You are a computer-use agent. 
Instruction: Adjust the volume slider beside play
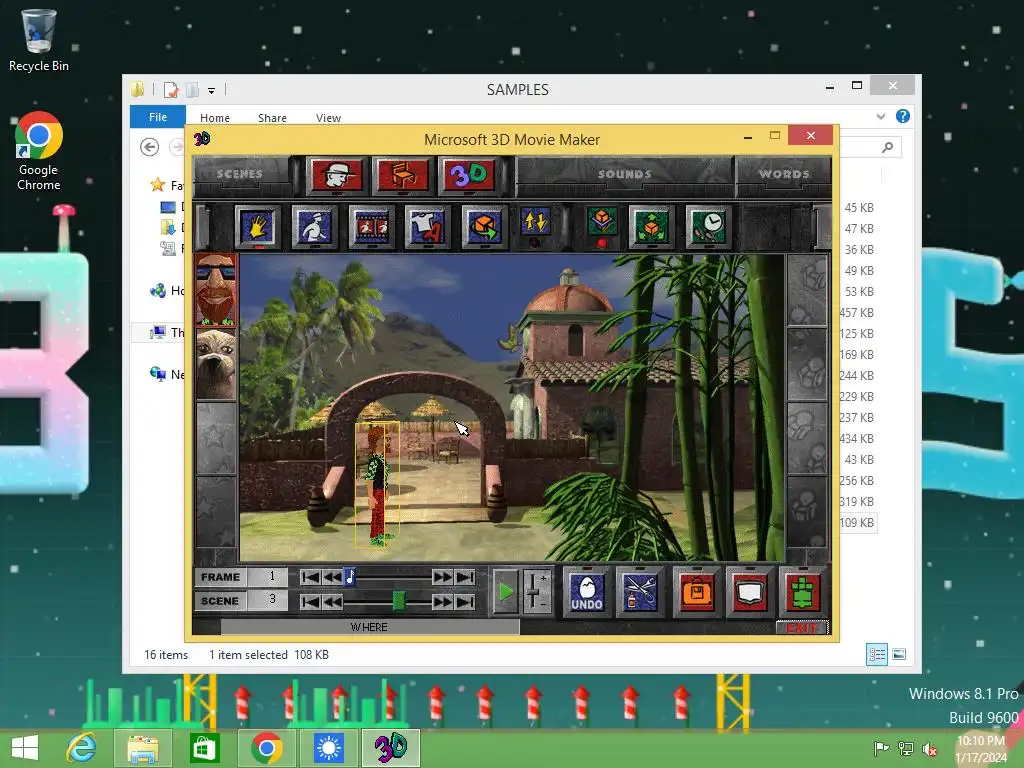pos(536,592)
